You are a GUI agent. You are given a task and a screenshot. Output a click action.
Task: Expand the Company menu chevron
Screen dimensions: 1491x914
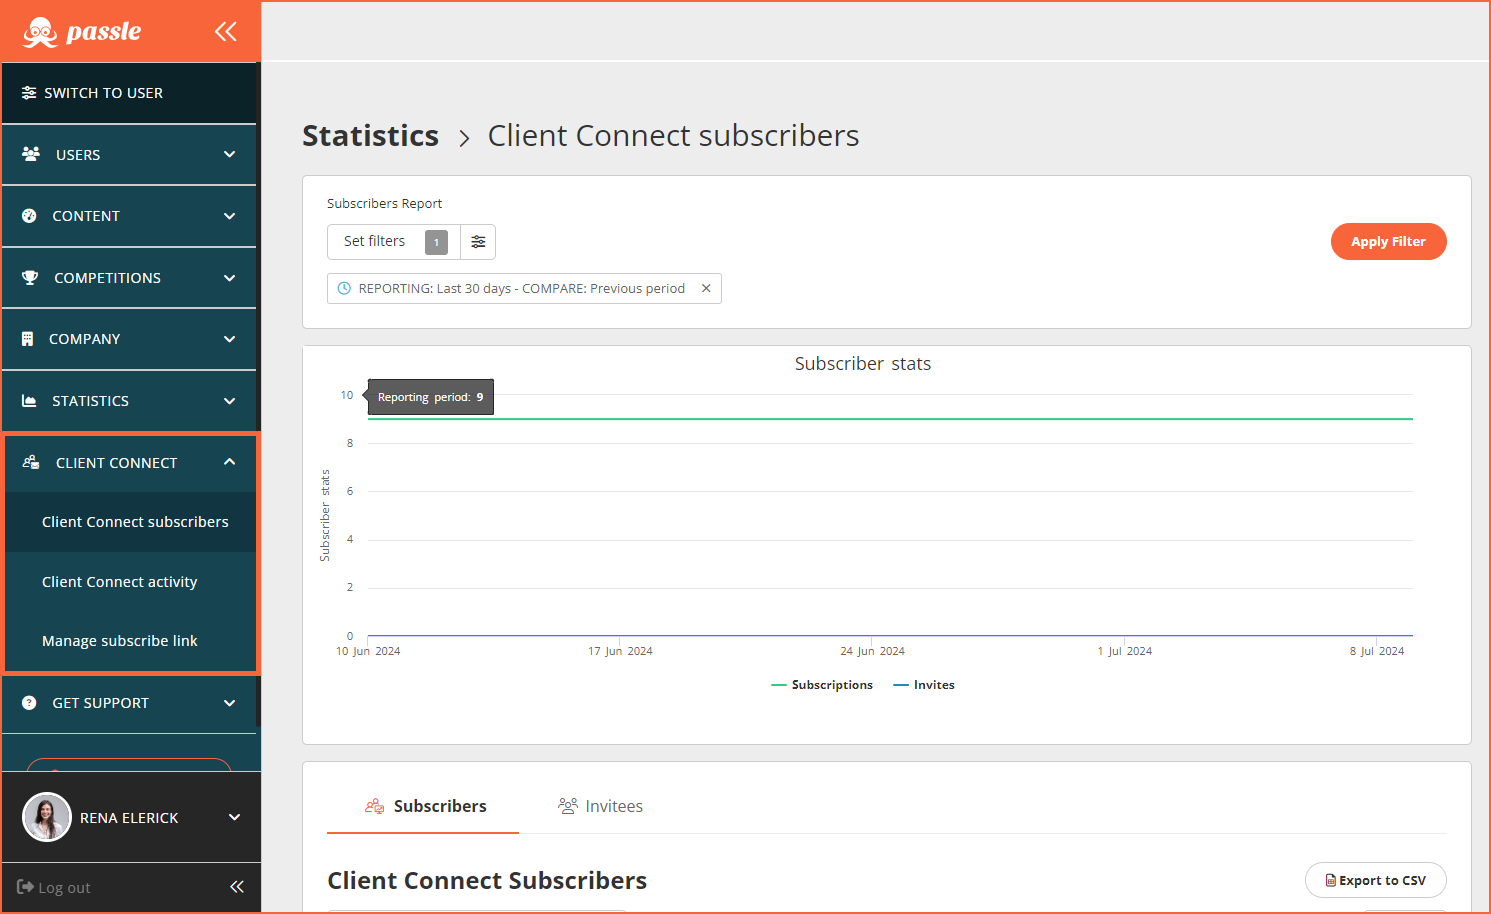point(230,339)
